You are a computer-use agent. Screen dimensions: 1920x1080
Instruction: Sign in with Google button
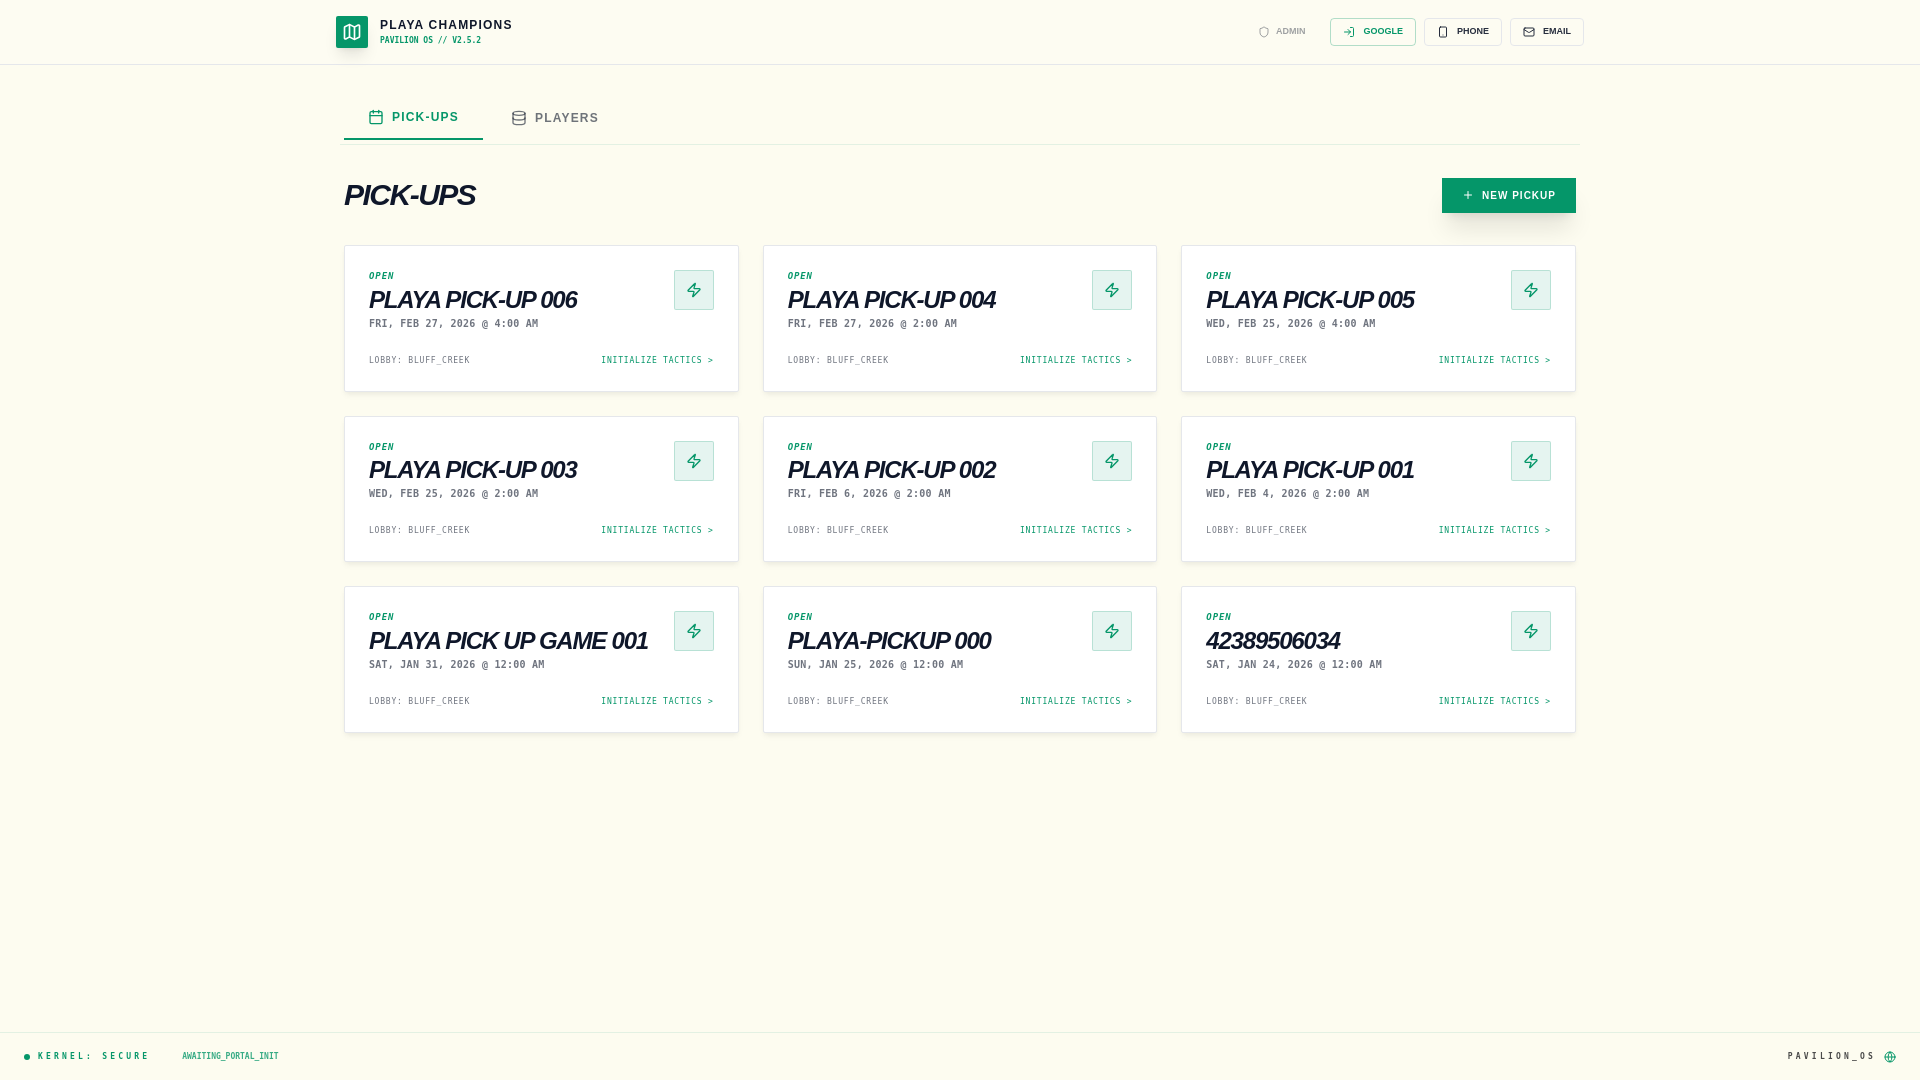tap(1373, 32)
